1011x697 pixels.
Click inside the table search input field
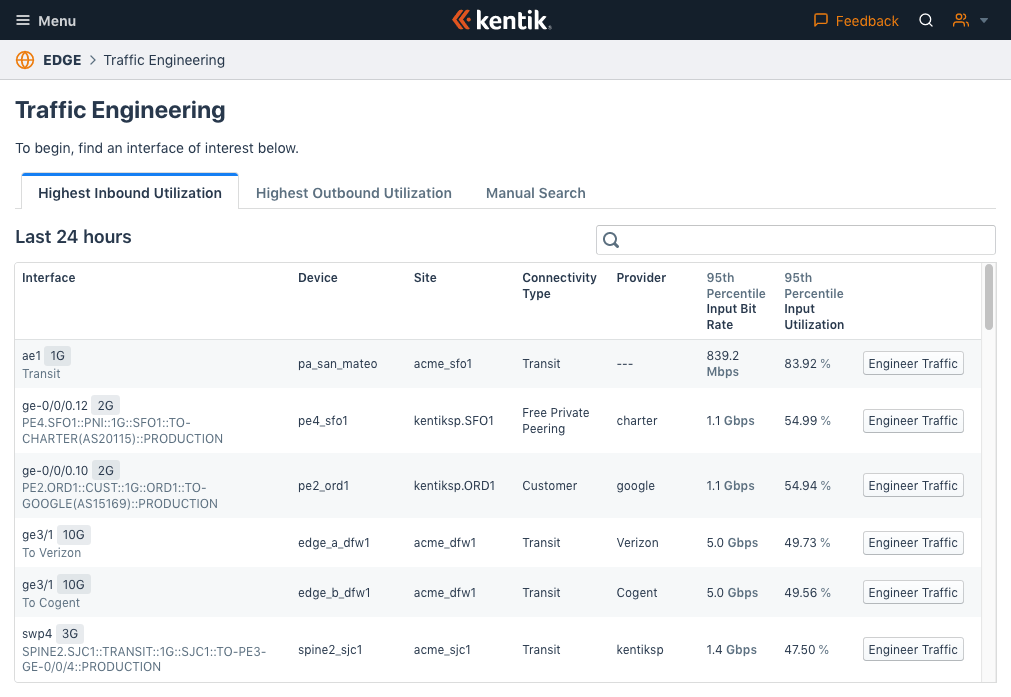(x=795, y=240)
